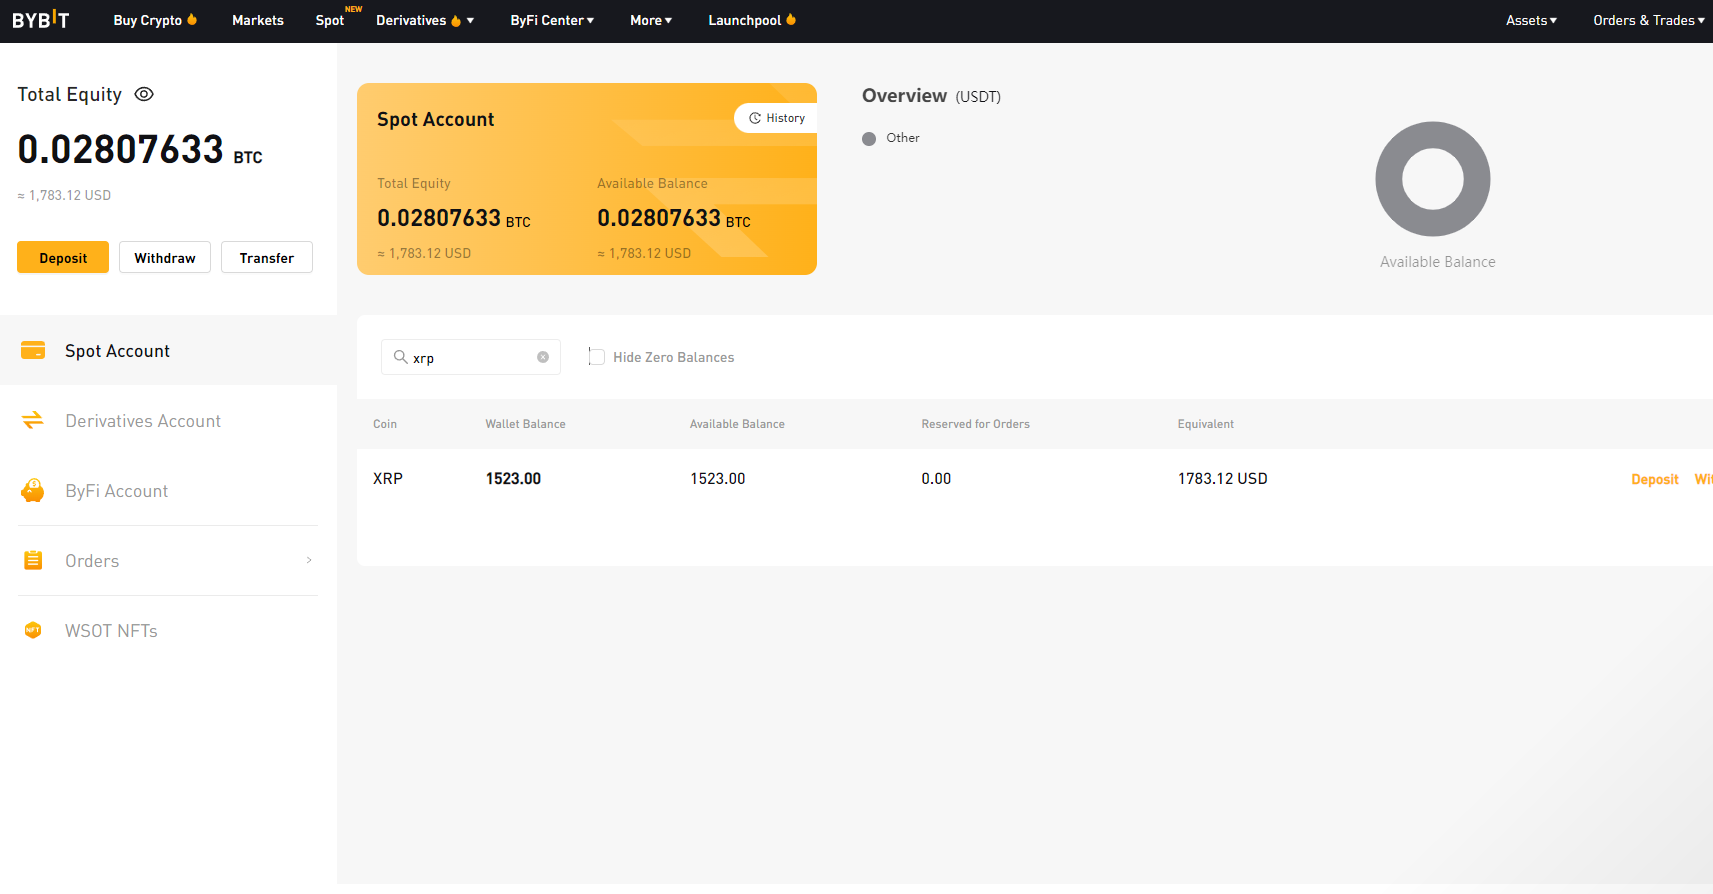
Task: Clear the xrp search text
Action: [x=543, y=357]
